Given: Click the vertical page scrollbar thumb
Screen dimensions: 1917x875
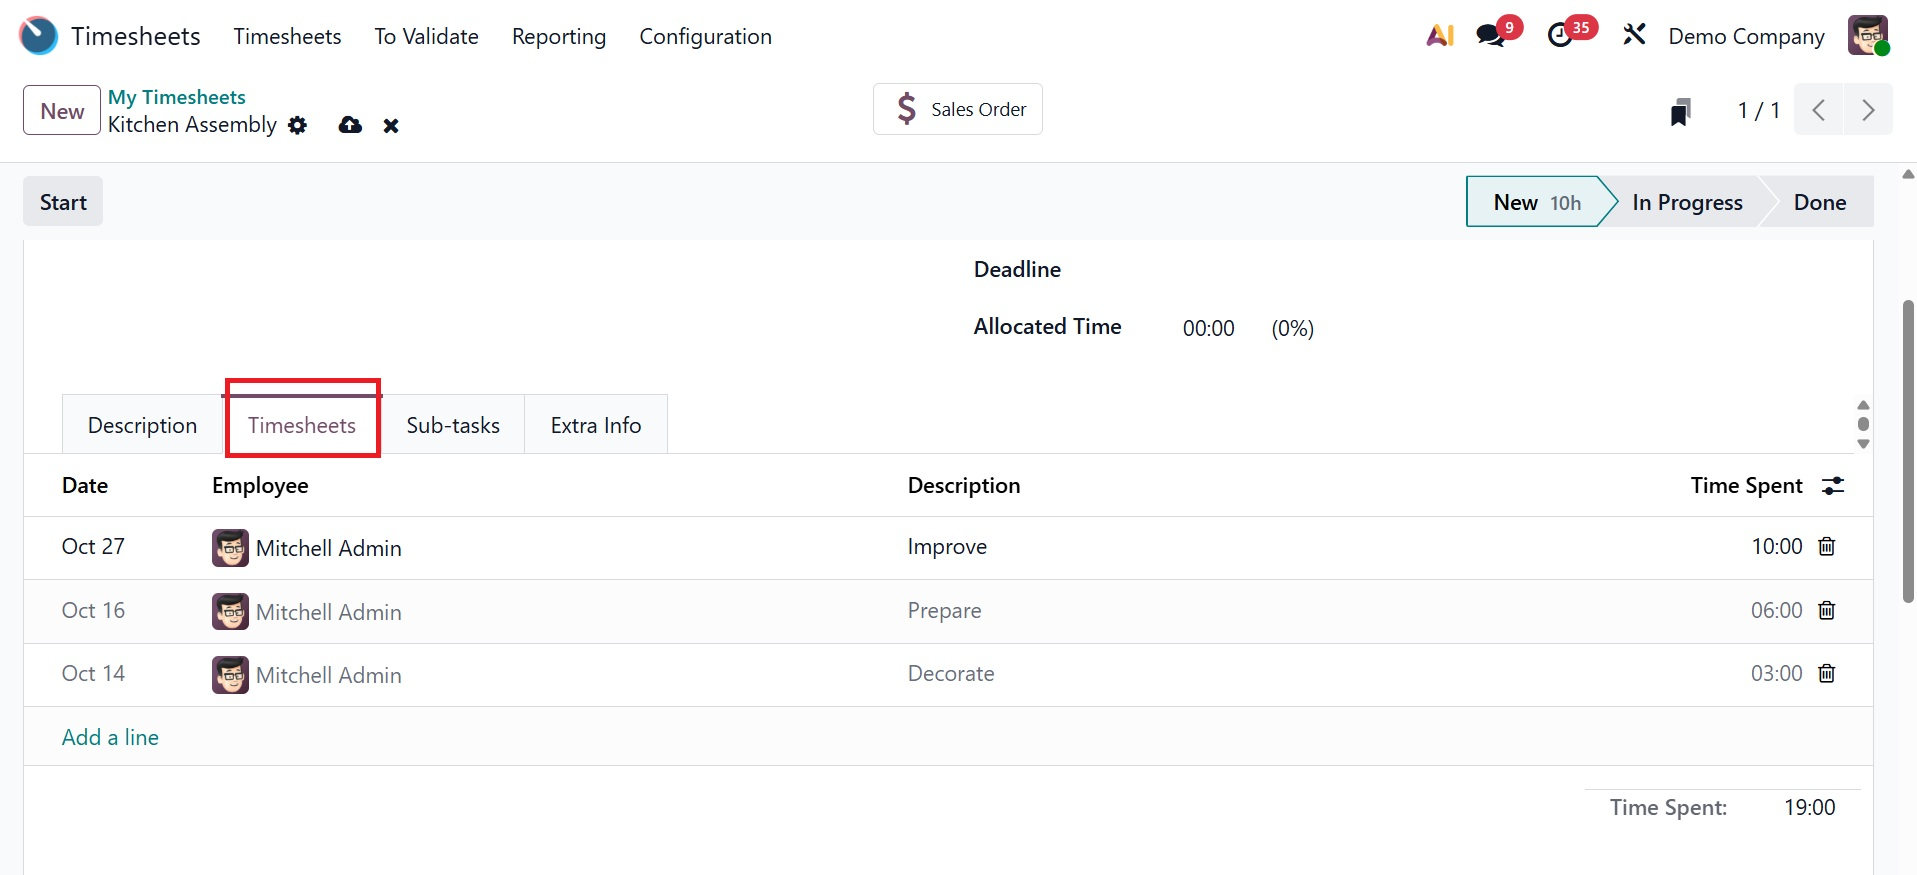Looking at the screenshot, I should point(1908,450).
